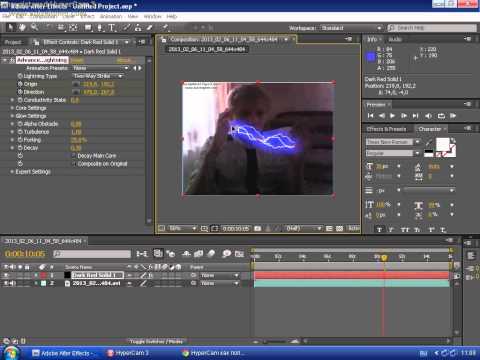
Task: Click the white fill color swatch in Character panel
Action: [x=443, y=144]
